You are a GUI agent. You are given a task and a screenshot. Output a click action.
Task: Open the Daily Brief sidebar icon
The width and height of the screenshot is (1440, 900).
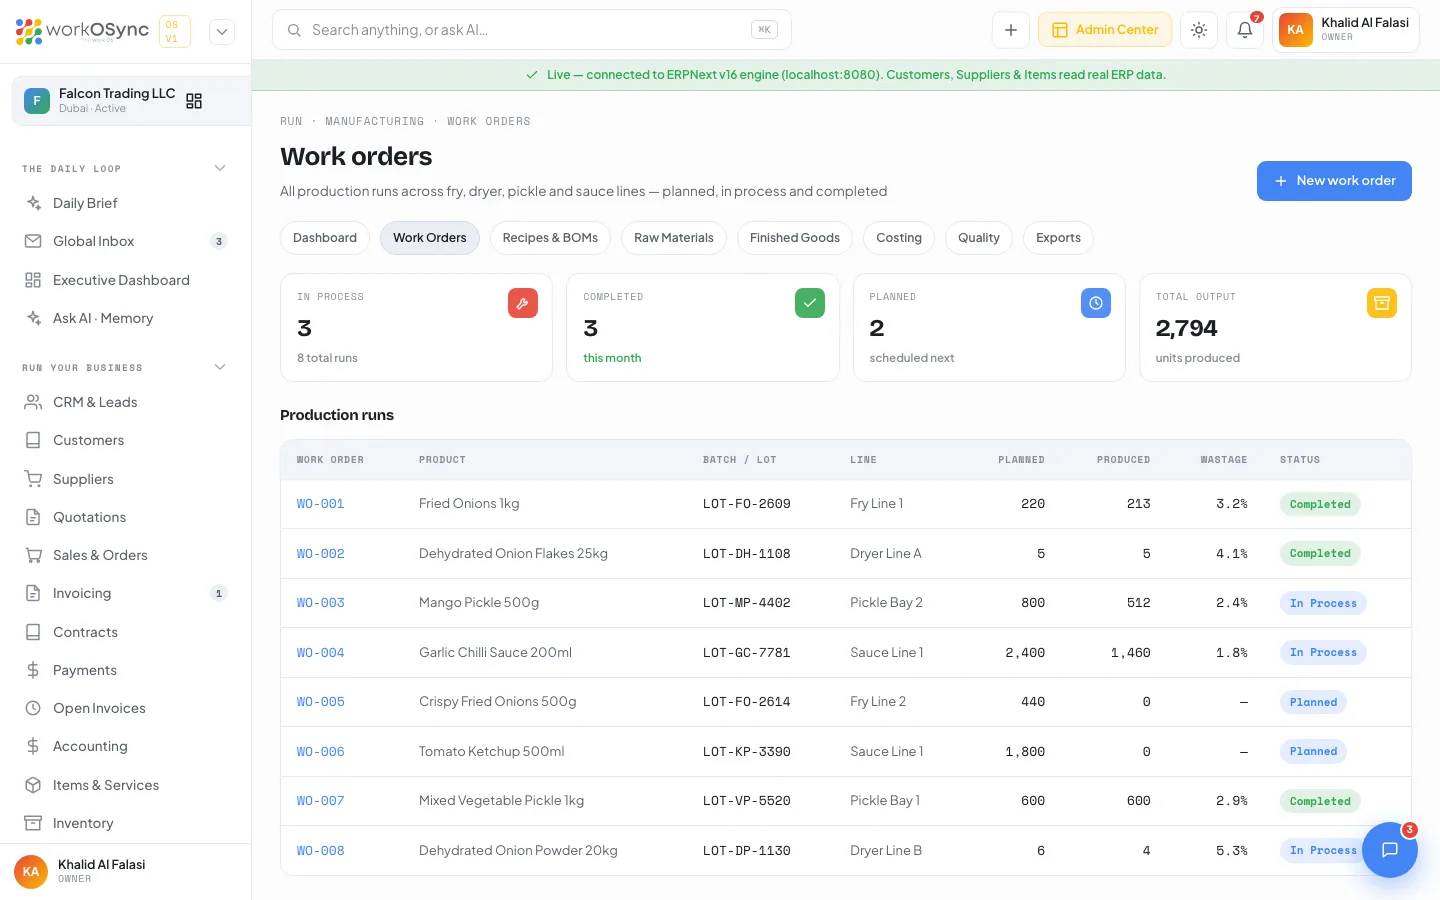point(33,203)
